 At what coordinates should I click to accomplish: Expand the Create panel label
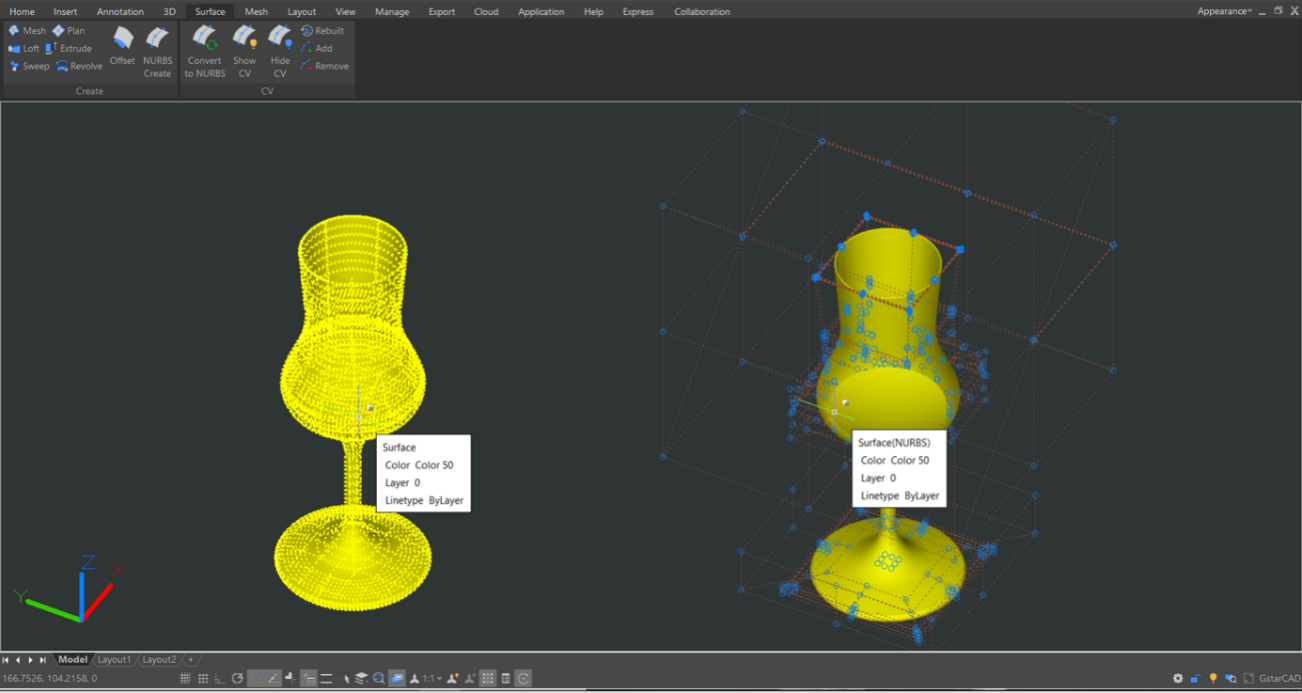(89, 91)
